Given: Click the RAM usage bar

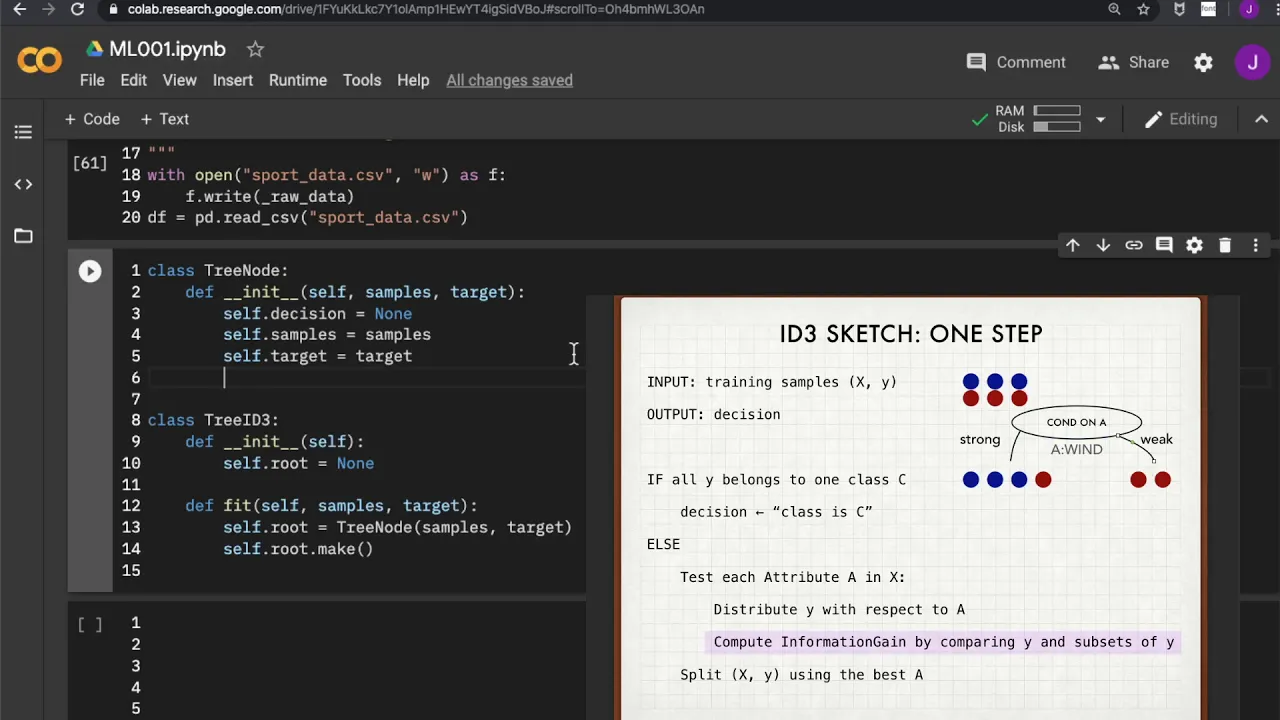Looking at the screenshot, I should [1057, 111].
